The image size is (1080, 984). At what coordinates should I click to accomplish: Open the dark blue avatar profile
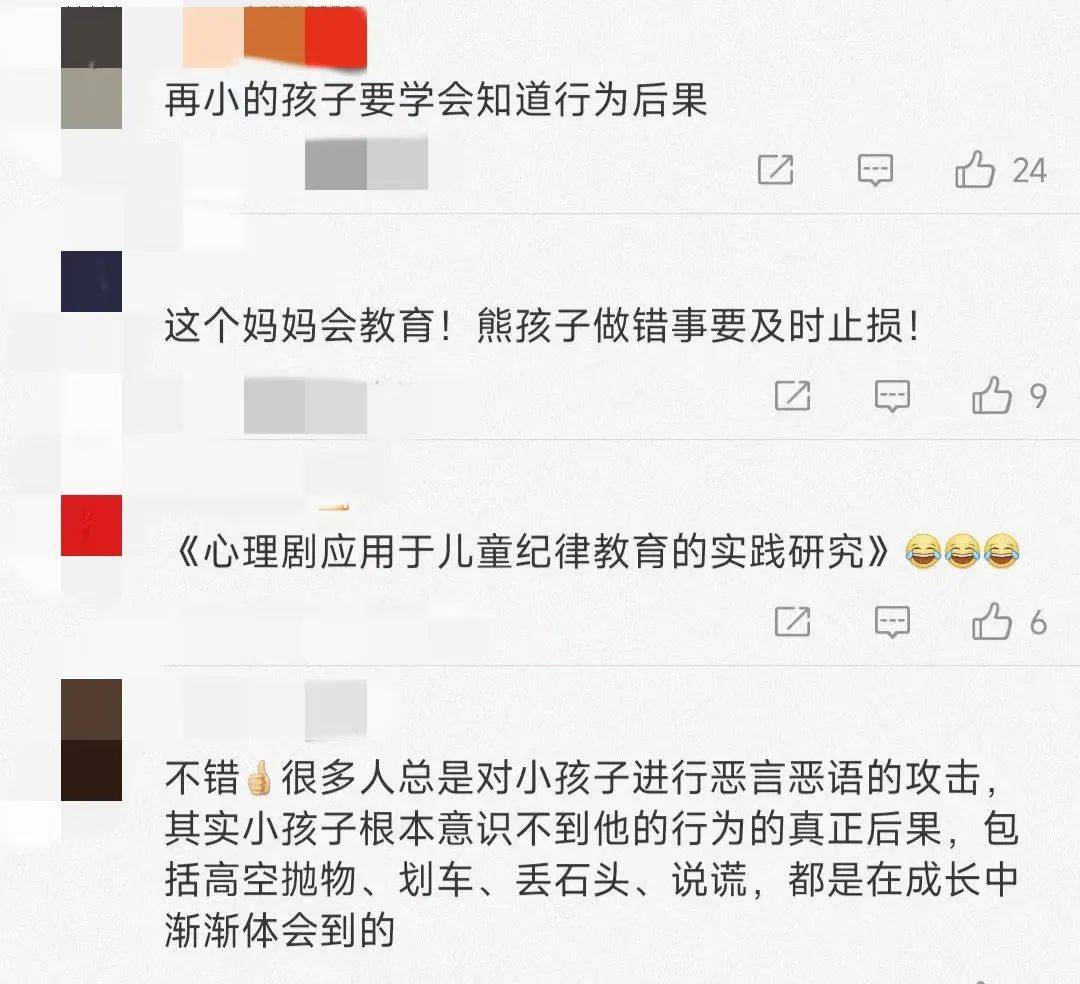click(92, 282)
